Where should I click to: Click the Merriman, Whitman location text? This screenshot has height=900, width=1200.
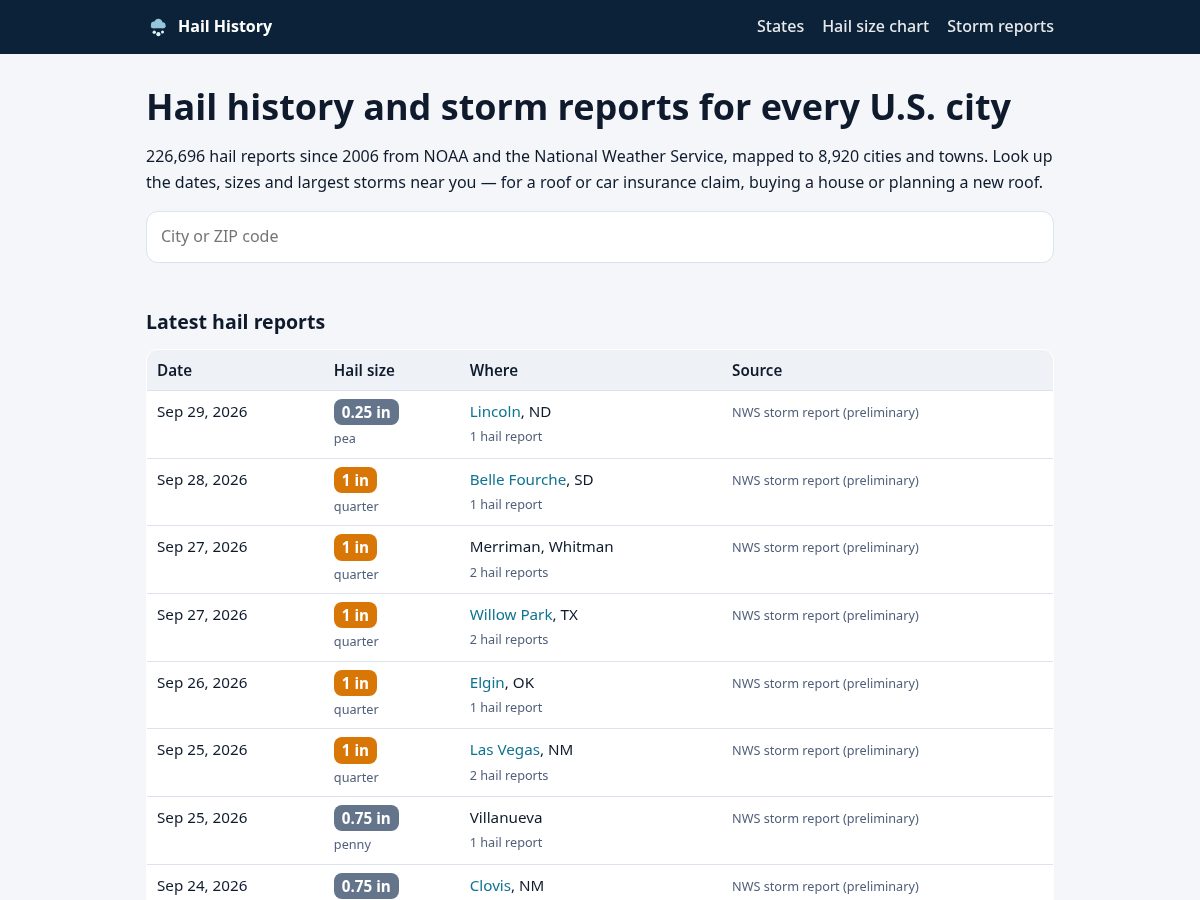pos(542,547)
